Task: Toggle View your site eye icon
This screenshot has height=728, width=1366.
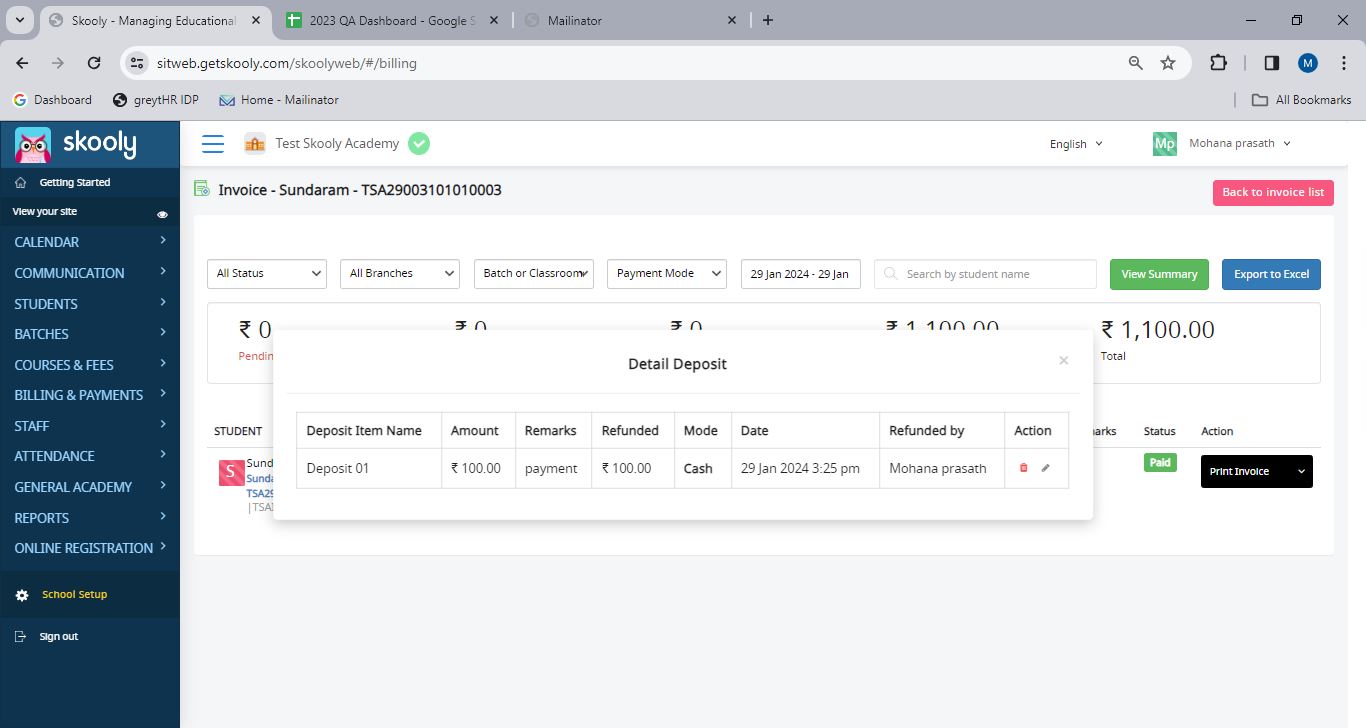Action: pyautogui.click(x=162, y=214)
